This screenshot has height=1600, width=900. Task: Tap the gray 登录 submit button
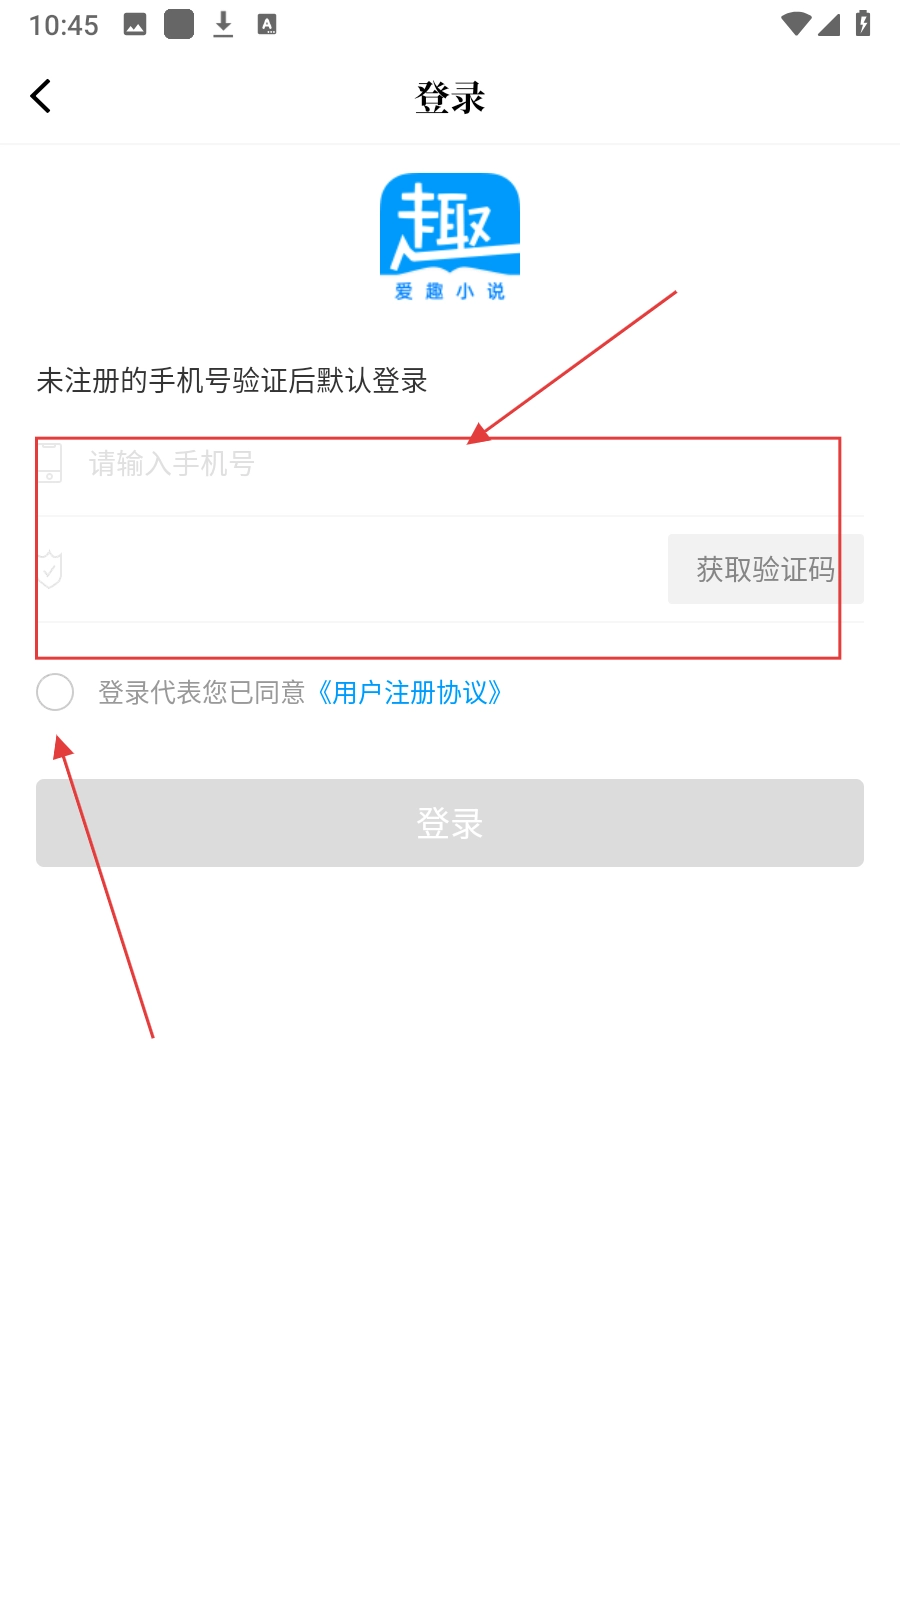tap(450, 823)
